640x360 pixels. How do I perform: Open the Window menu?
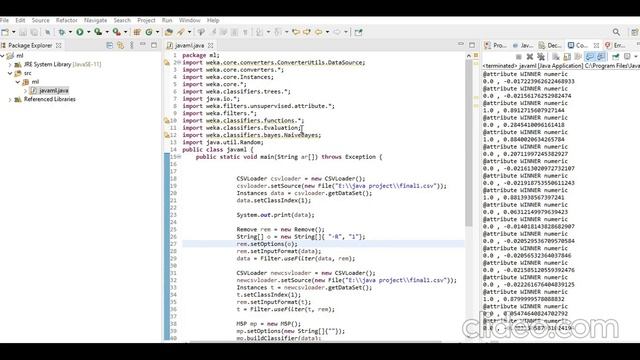[x=190, y=20]
